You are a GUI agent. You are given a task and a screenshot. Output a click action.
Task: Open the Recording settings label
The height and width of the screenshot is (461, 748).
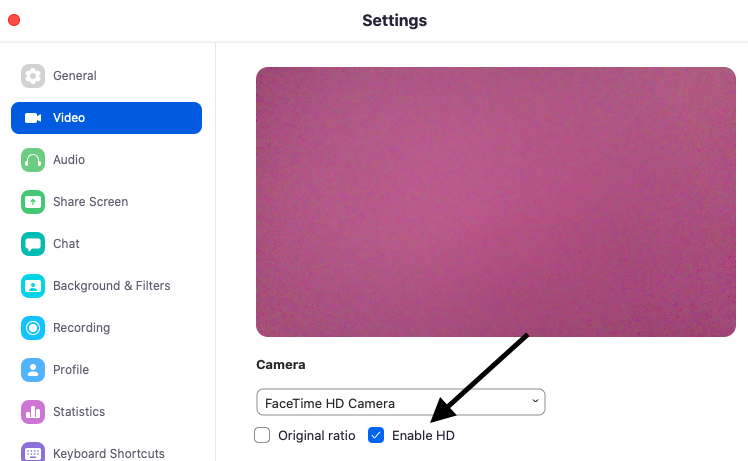(x=82, y=328)
